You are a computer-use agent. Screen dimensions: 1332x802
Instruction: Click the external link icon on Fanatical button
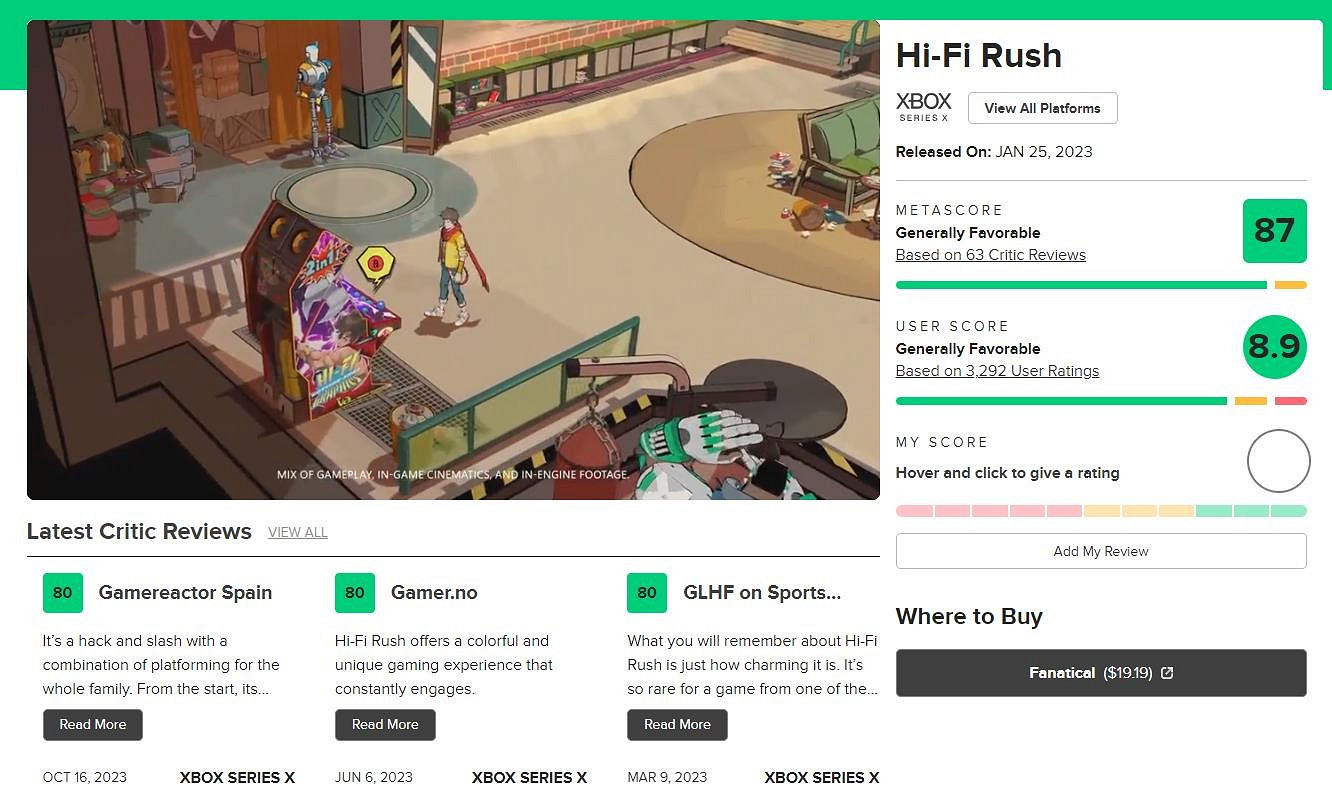(1166, 673)
